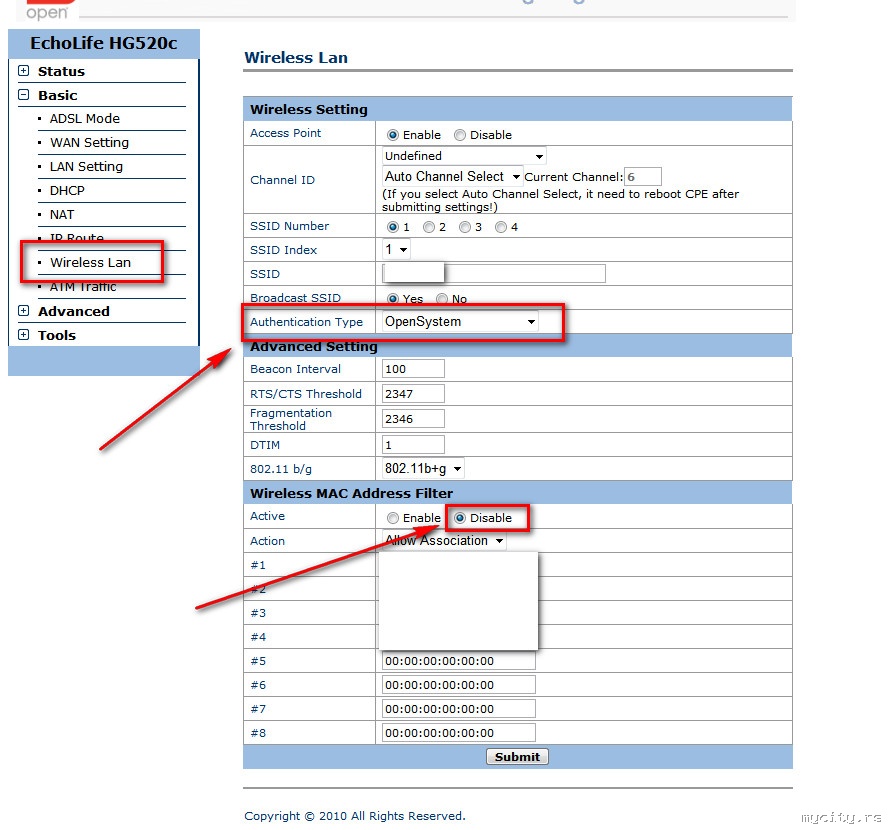Screen dimensions: 889x830
Task: Open the ADSL Mode link
Action: click(84, 118)
